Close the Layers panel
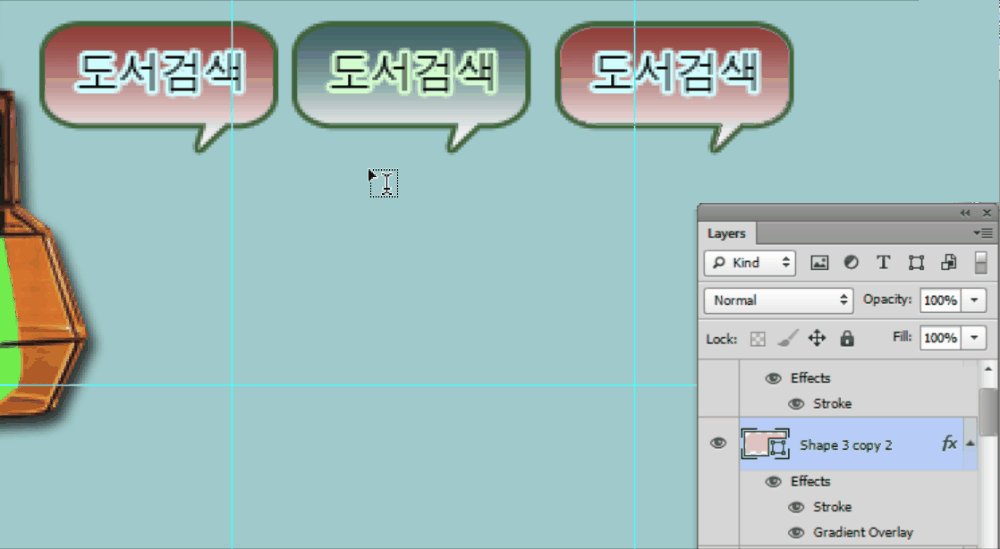The image size is (1000, 549). click(x=987, y=213)
